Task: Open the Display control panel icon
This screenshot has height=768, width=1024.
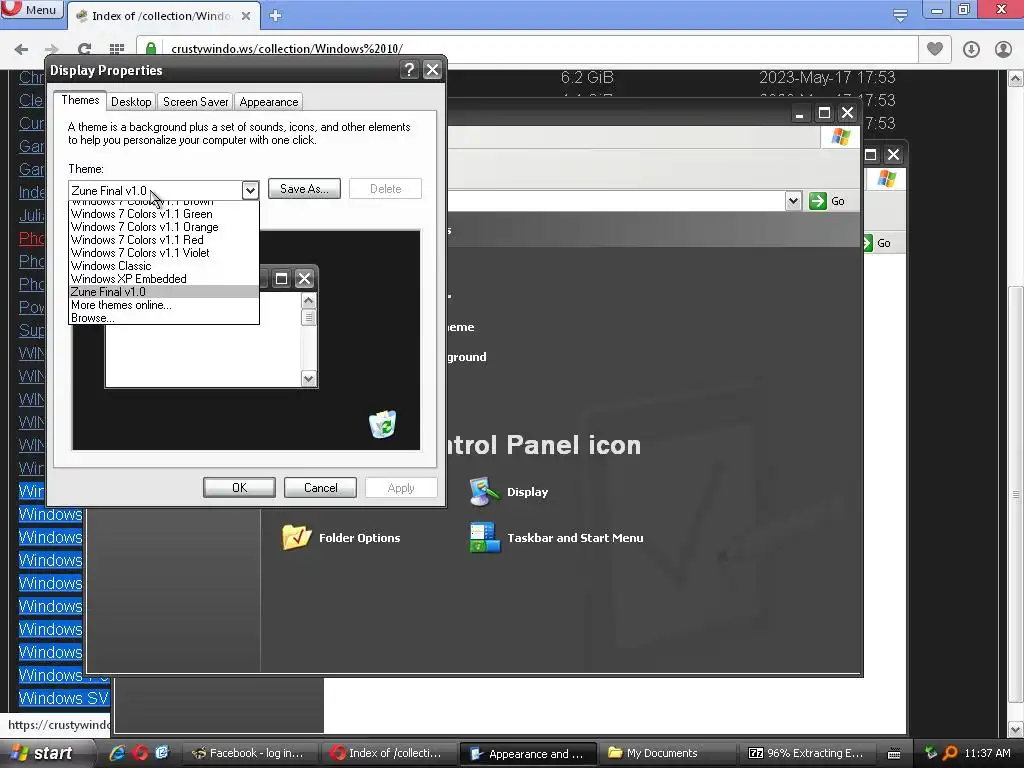Action: (484, 492)
